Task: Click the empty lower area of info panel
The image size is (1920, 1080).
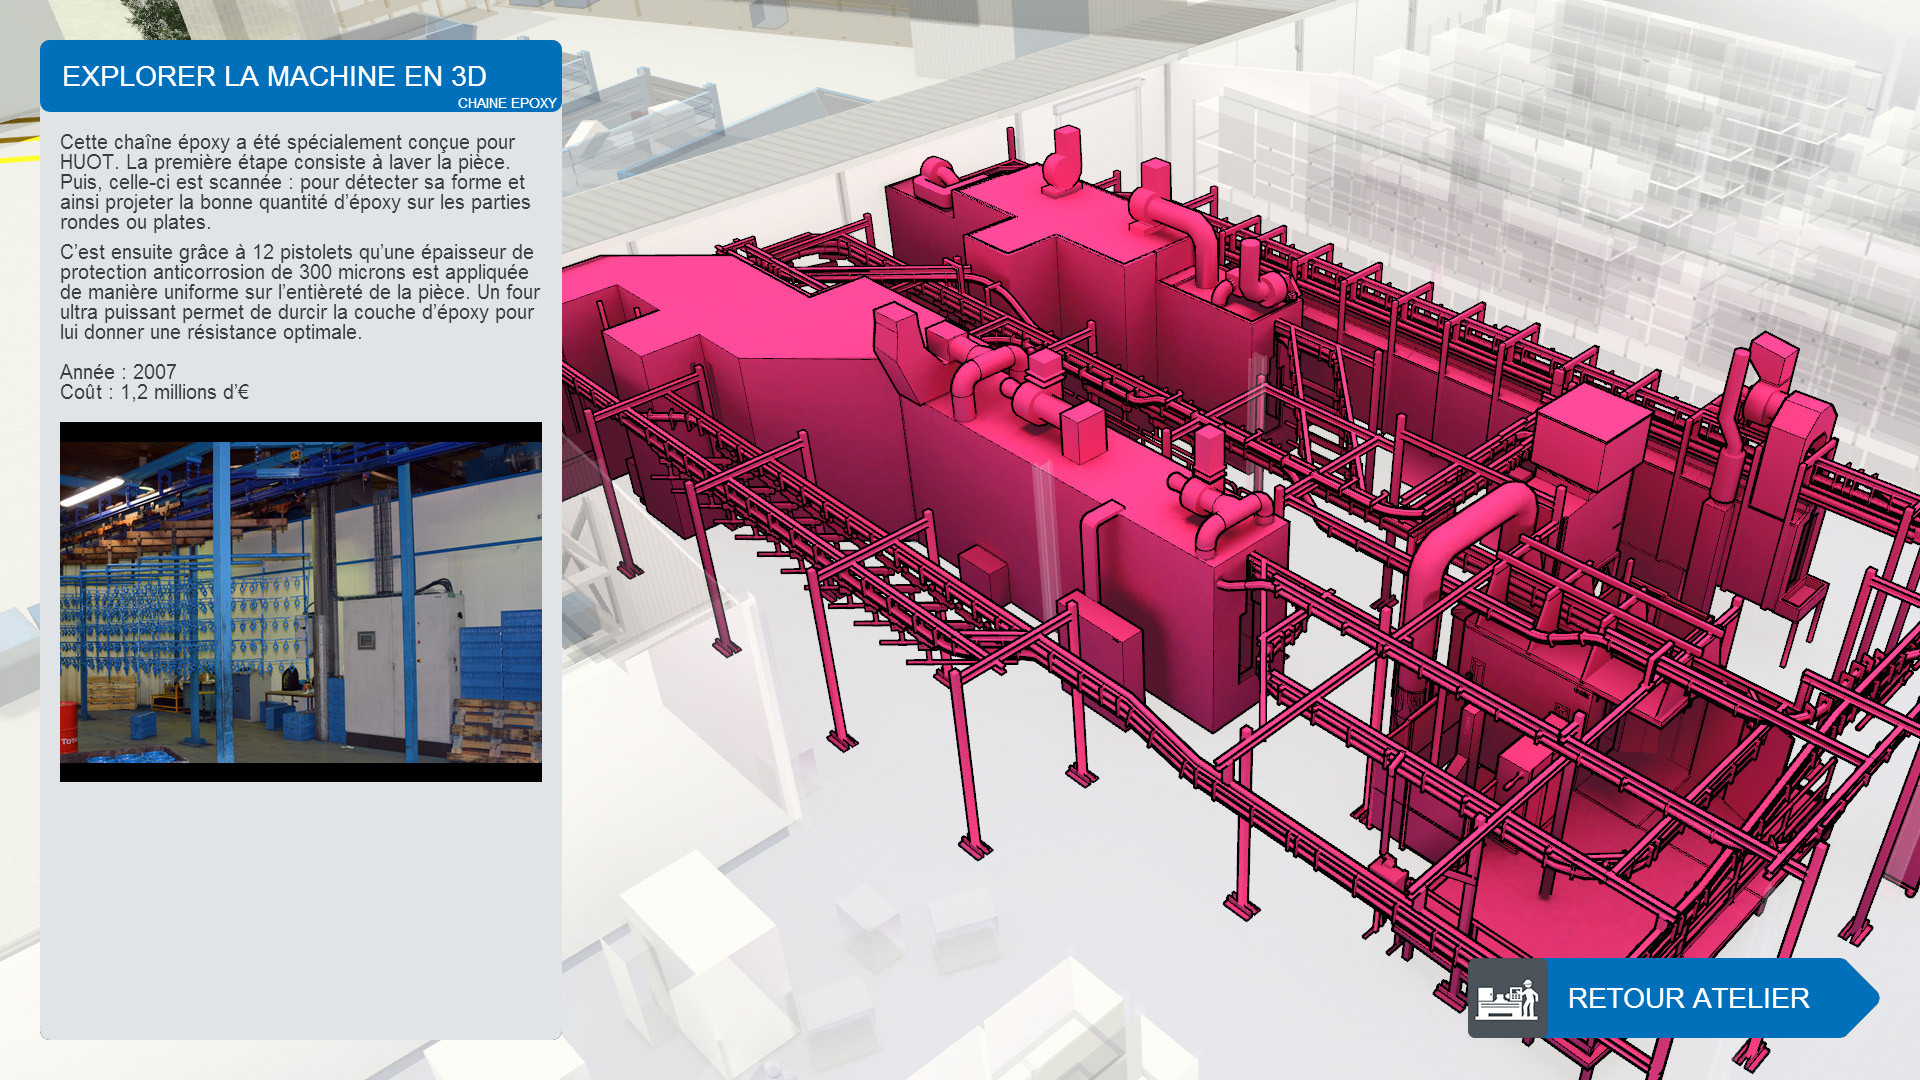Action: pos(300,910)
